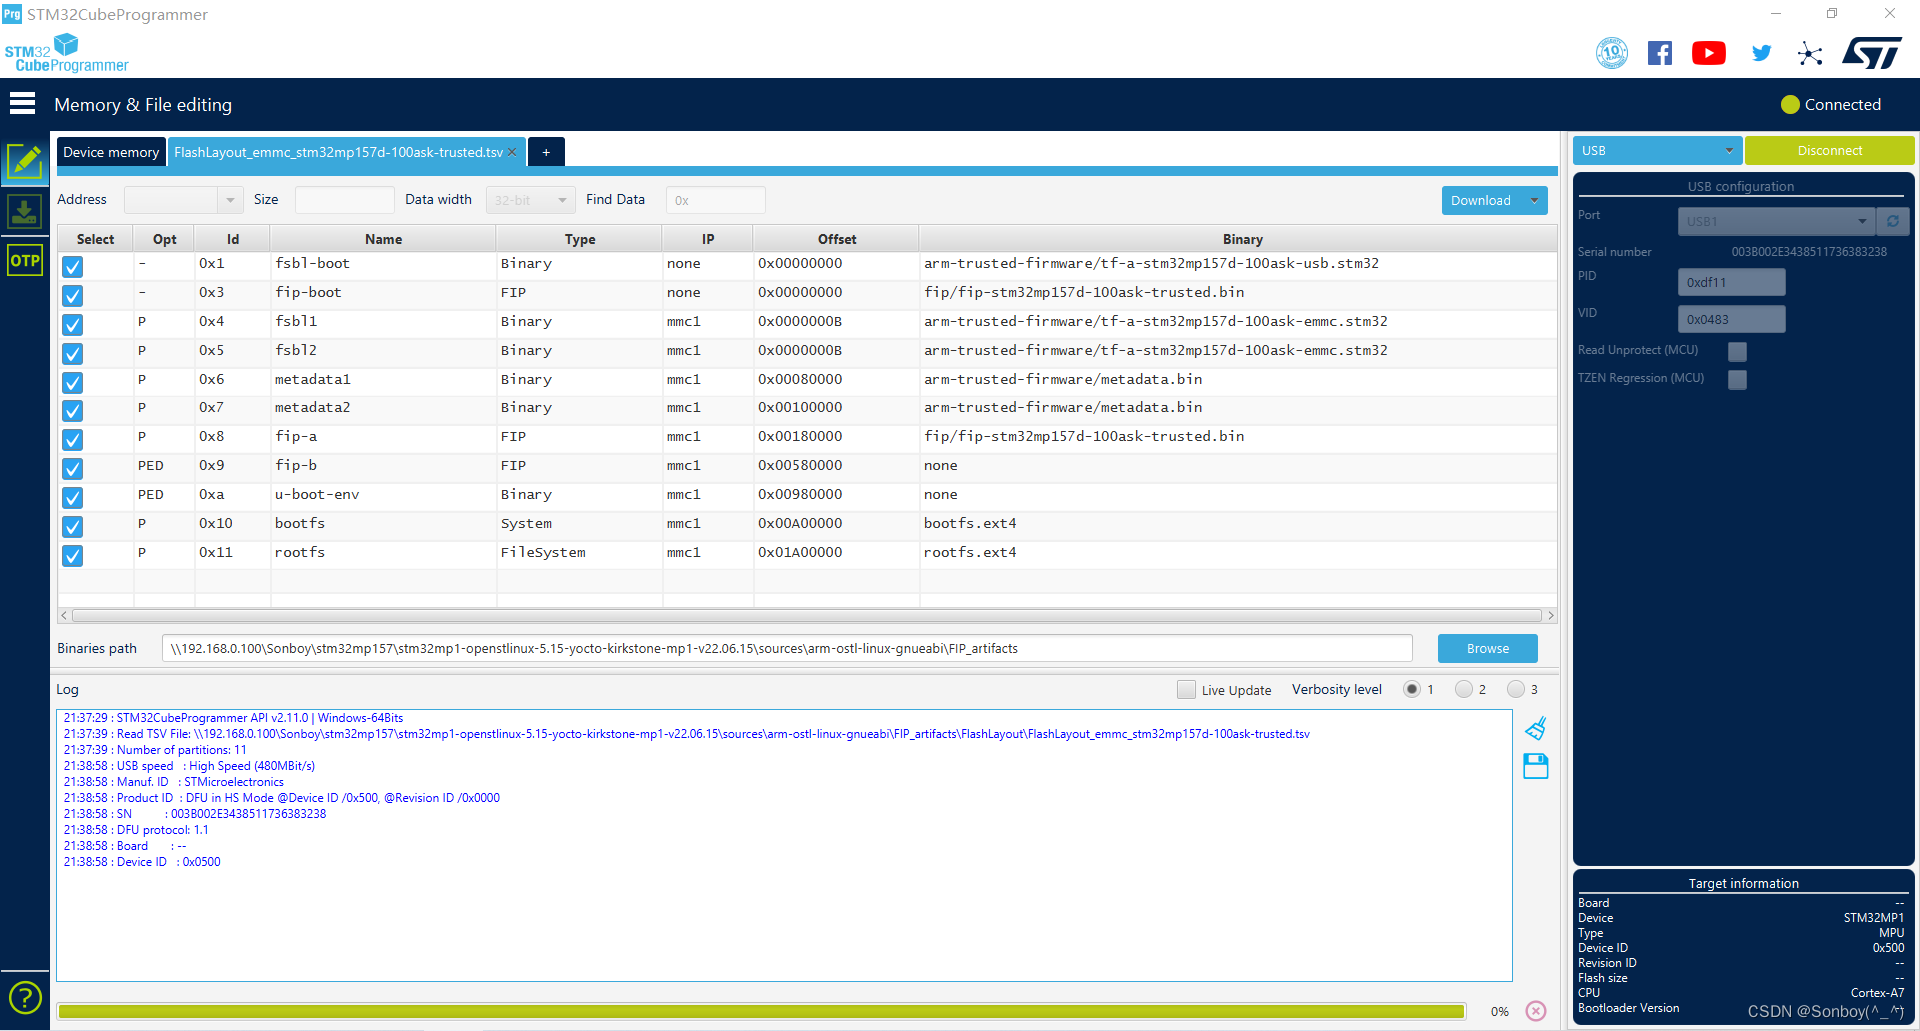Screen dimensions: 1920x1031
Task: Uncheck the fip-boot partition row
Action: [x=72, y=295]
